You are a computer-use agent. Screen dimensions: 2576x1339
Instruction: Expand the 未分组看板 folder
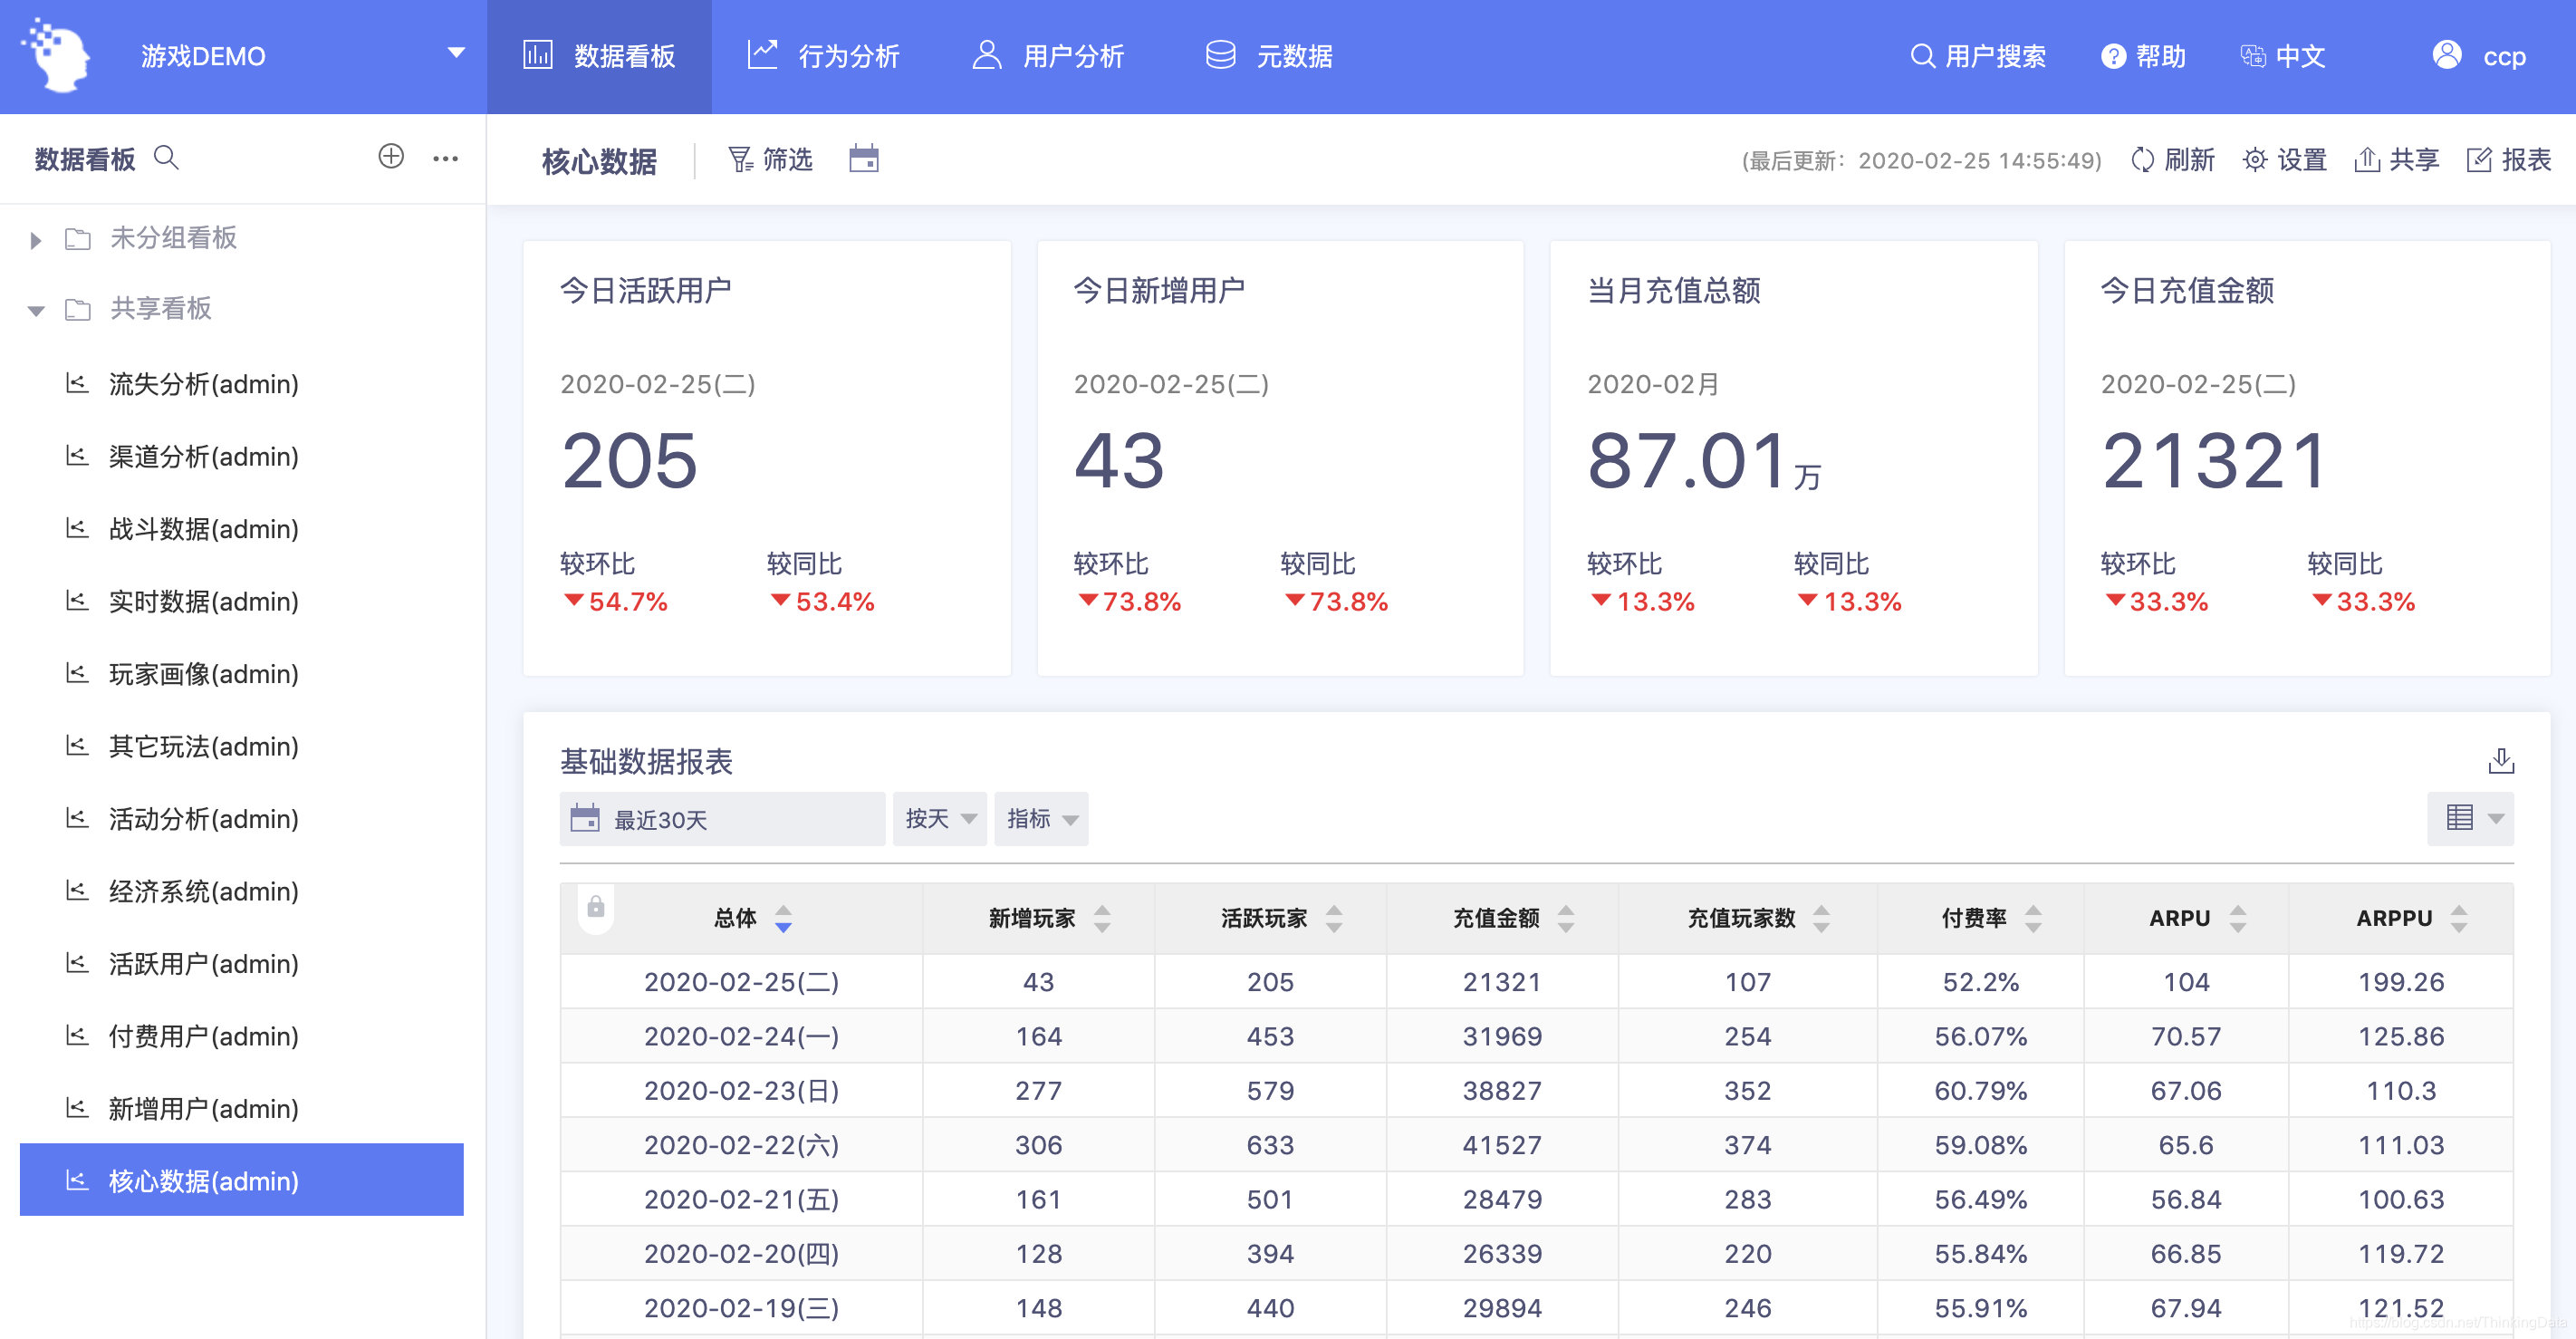[36, 239]
